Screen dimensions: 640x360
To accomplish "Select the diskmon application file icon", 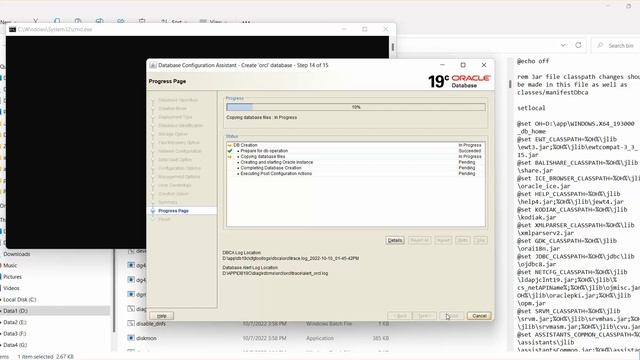I will (x=131, y=338).
